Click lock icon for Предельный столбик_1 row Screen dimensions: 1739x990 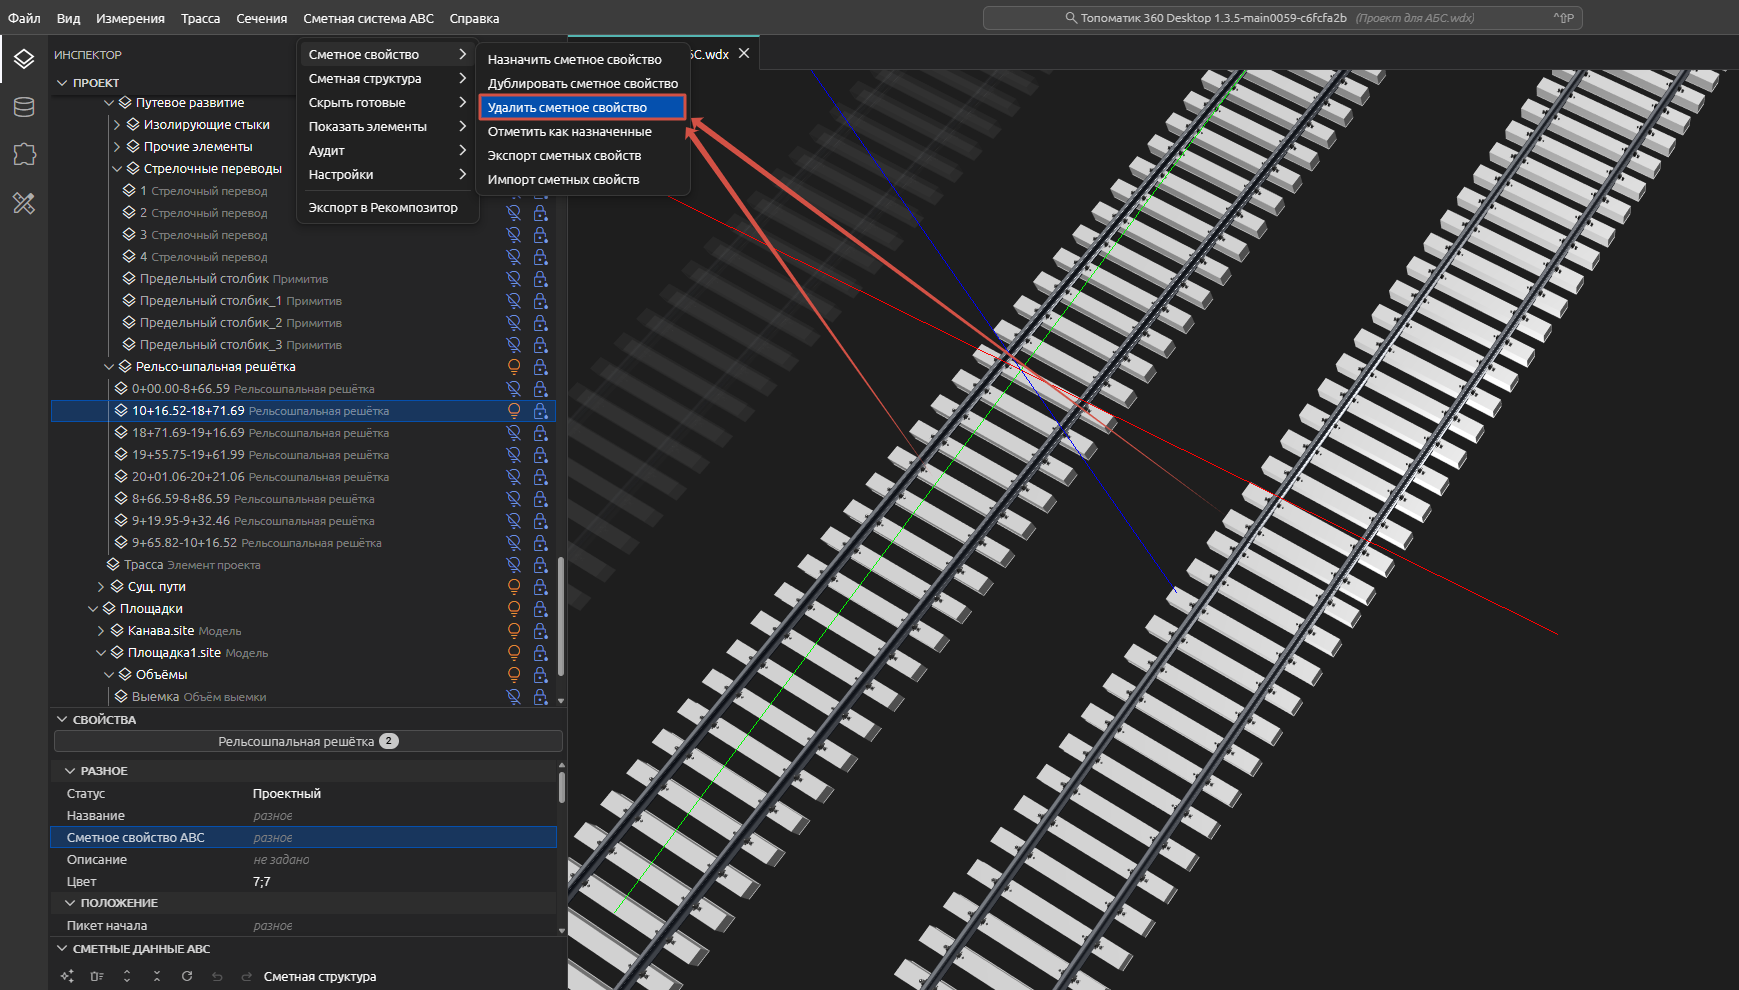click(x=540, y=301)
